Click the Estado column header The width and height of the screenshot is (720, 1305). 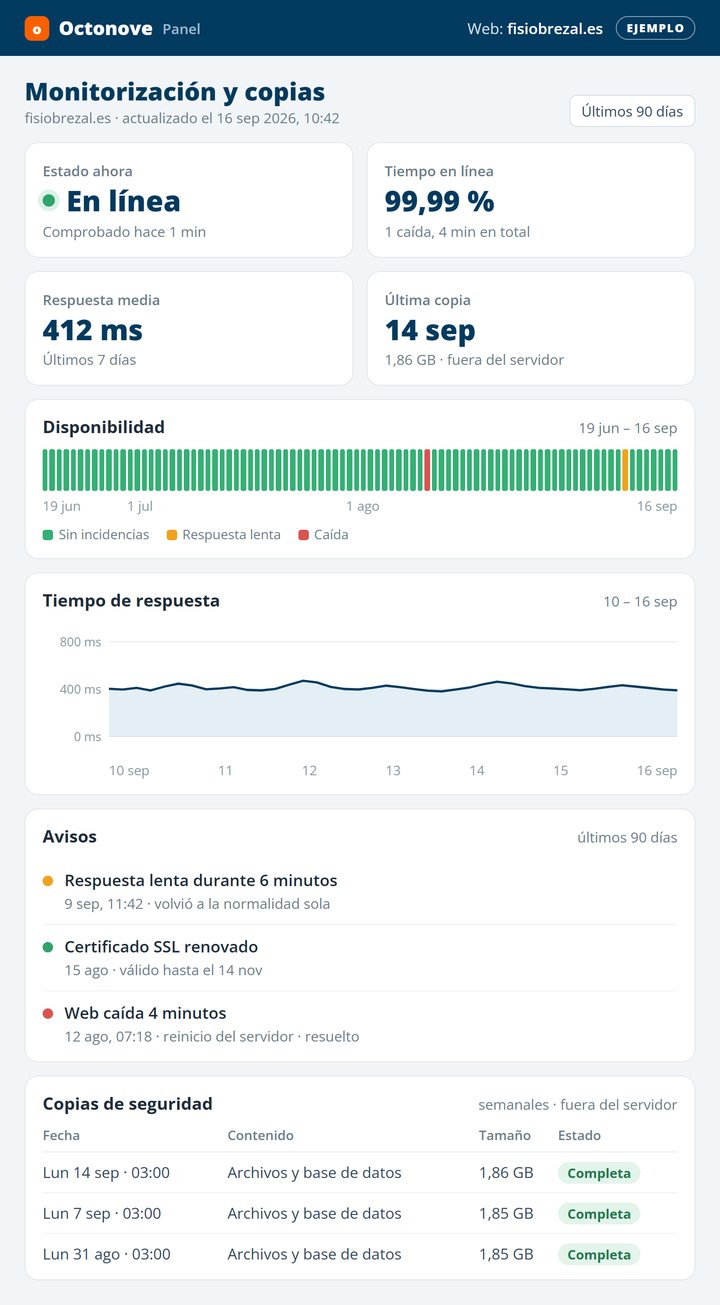(580, 1135)
